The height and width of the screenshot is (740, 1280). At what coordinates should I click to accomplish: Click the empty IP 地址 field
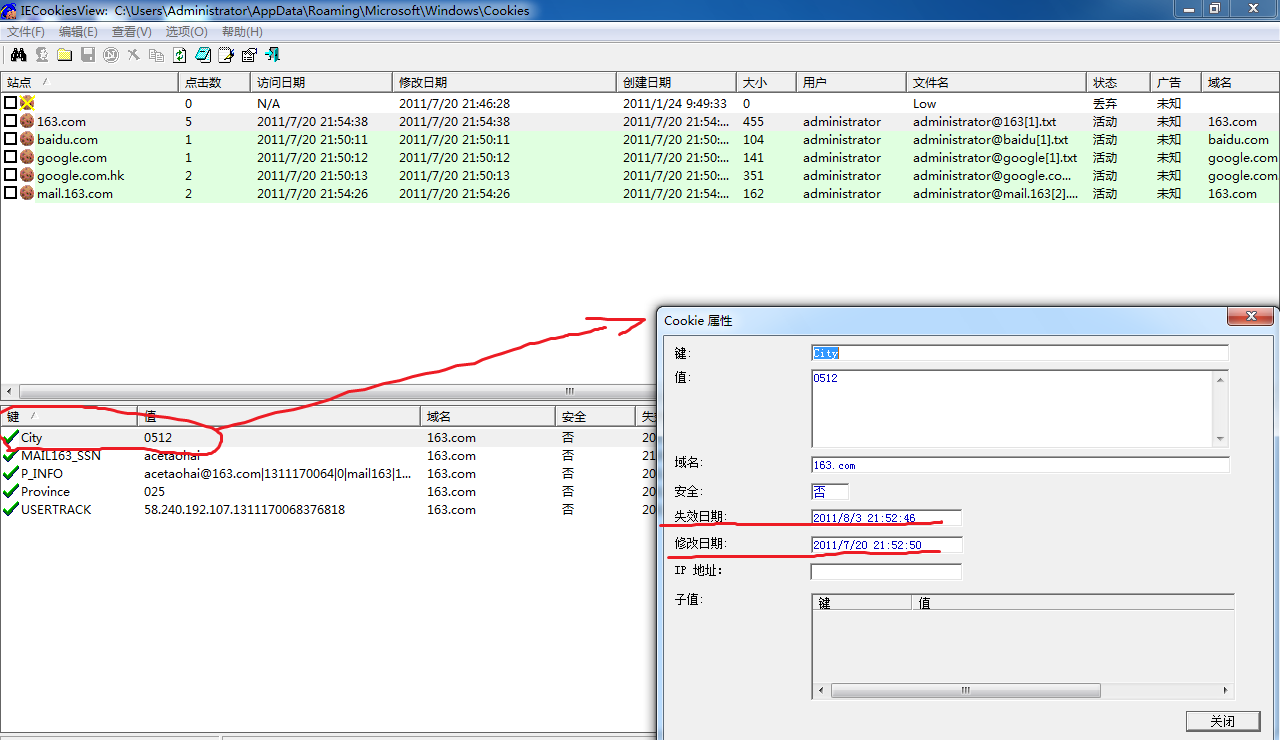886,572
